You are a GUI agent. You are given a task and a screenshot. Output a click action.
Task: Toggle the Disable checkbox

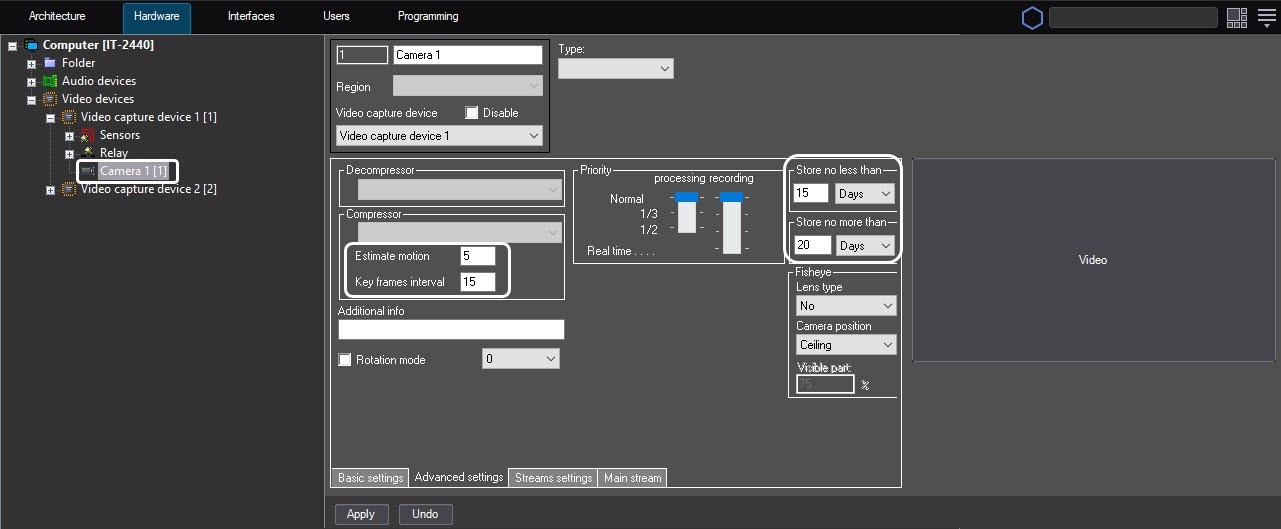click(472, 113)
